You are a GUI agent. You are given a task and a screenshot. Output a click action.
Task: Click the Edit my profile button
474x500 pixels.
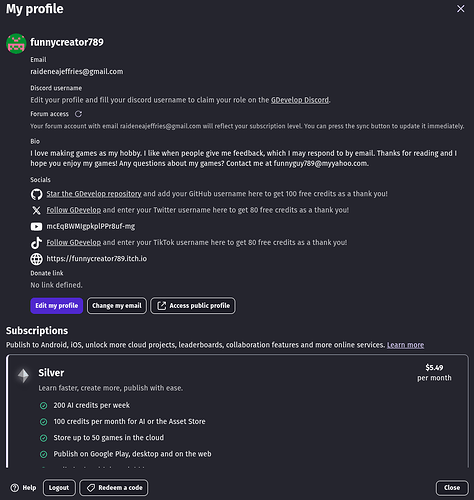(x=57, y=306)
